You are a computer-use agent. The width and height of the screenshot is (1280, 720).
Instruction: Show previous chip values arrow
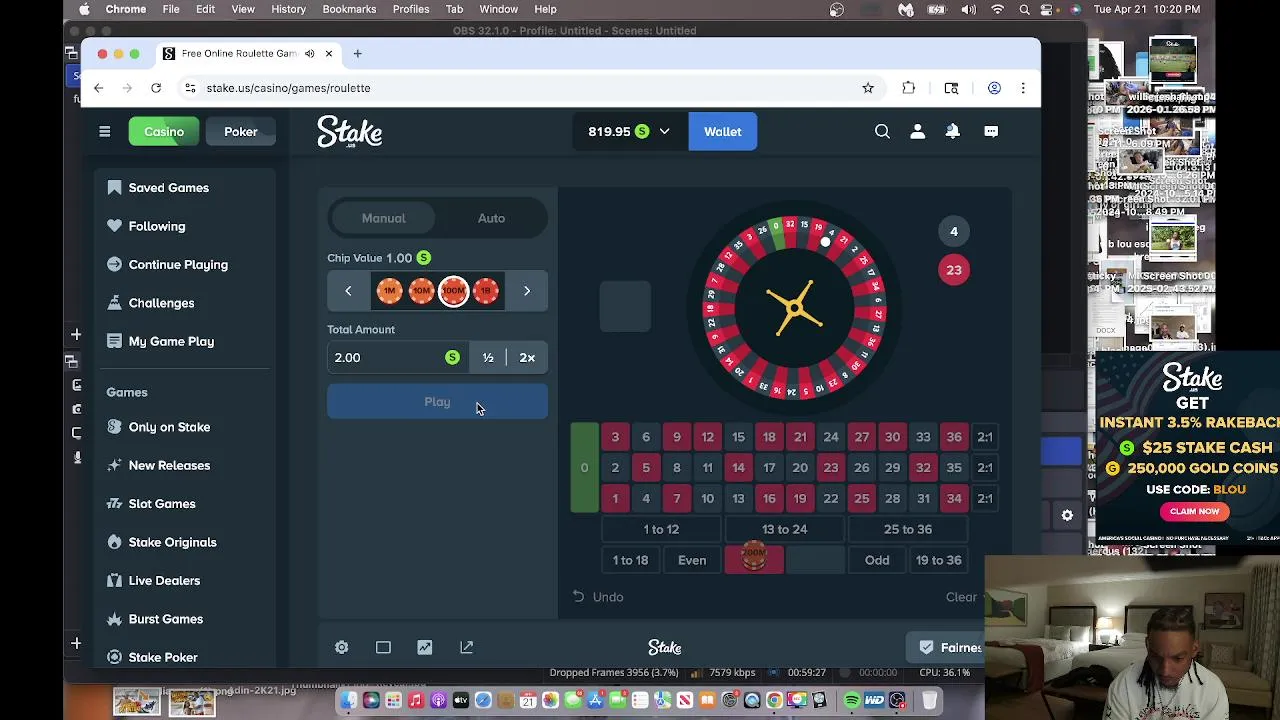348,291
